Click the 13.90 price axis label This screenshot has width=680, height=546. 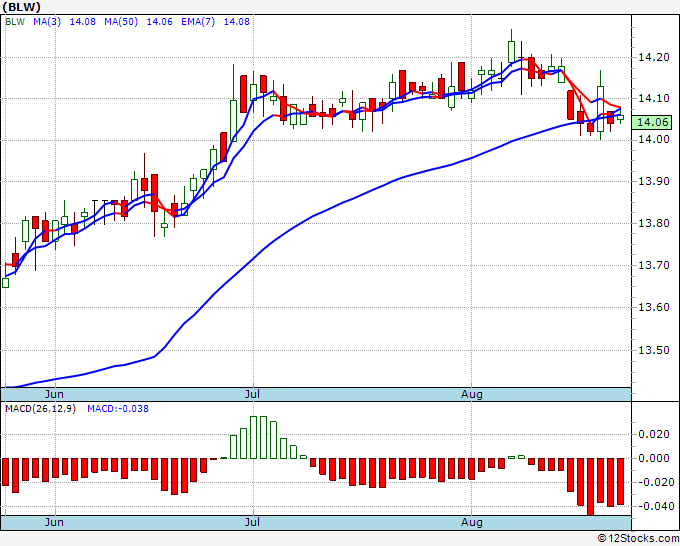[x=654, y=181]
